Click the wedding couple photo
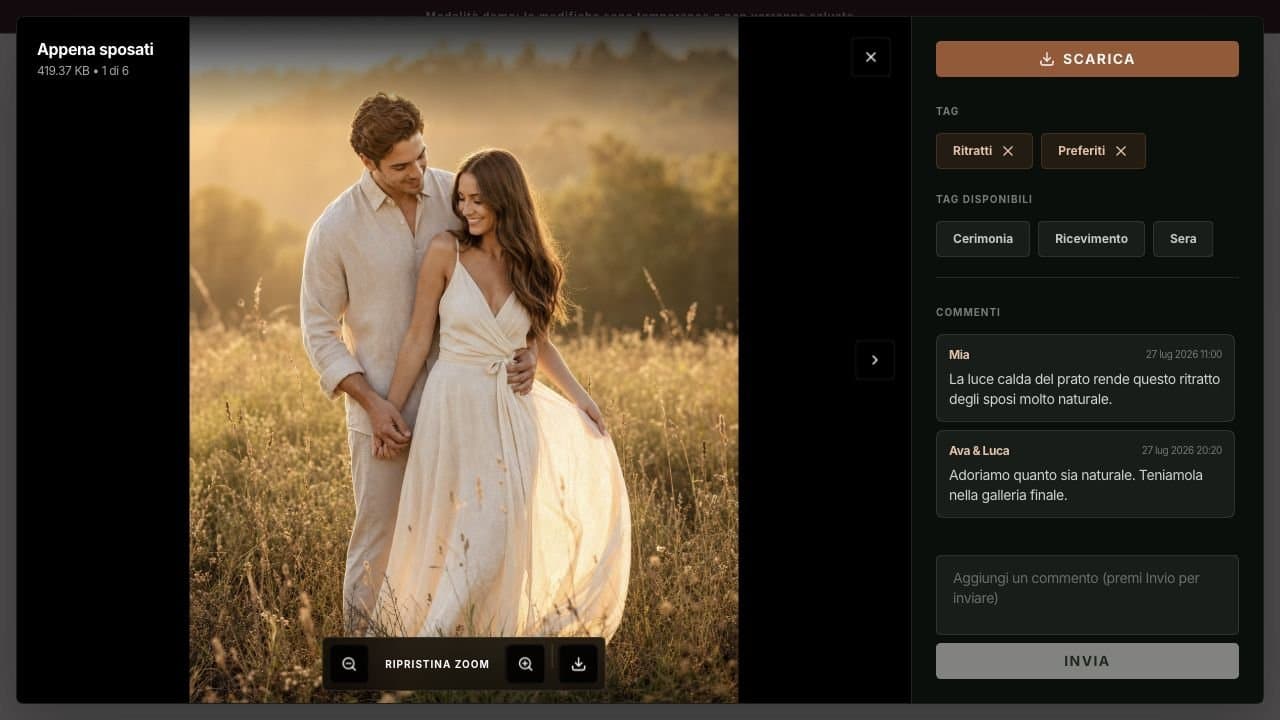This screenshot has height=720, width=1280. coord(464,360)
